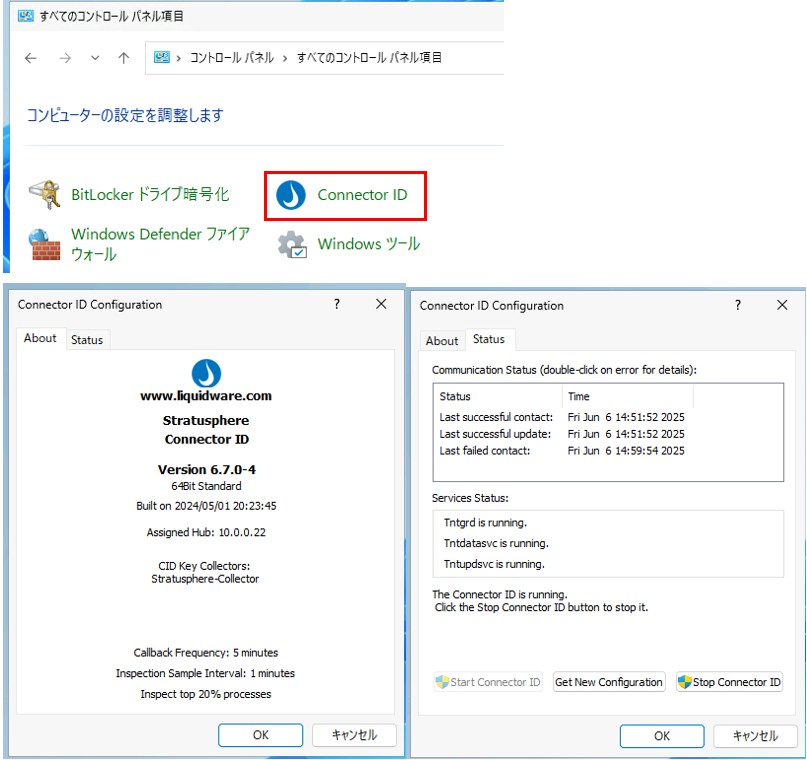807x760 pixels.
Task: Select Last successful contact row
Action: (x=562, y=417)
